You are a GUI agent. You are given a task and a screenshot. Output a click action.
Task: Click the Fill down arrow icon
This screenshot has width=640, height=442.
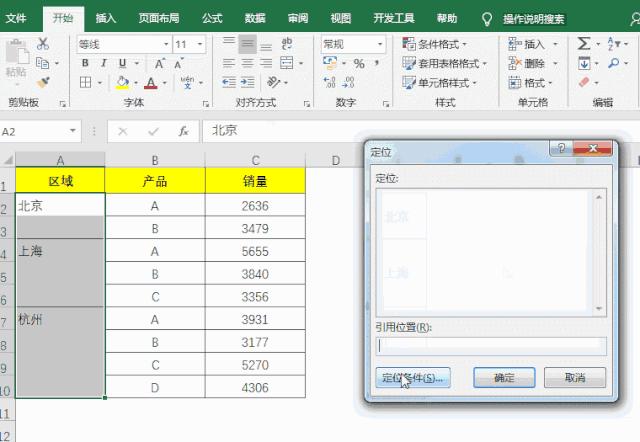tap(584, 63)
